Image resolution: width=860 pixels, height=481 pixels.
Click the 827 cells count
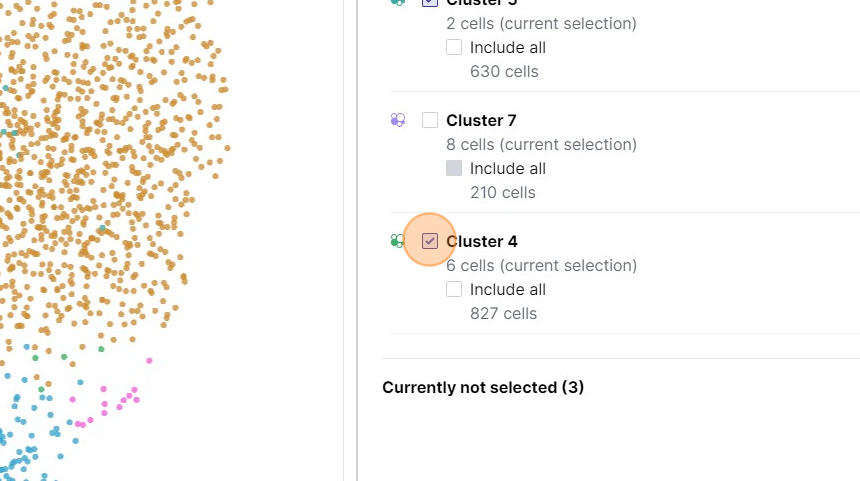503,313
